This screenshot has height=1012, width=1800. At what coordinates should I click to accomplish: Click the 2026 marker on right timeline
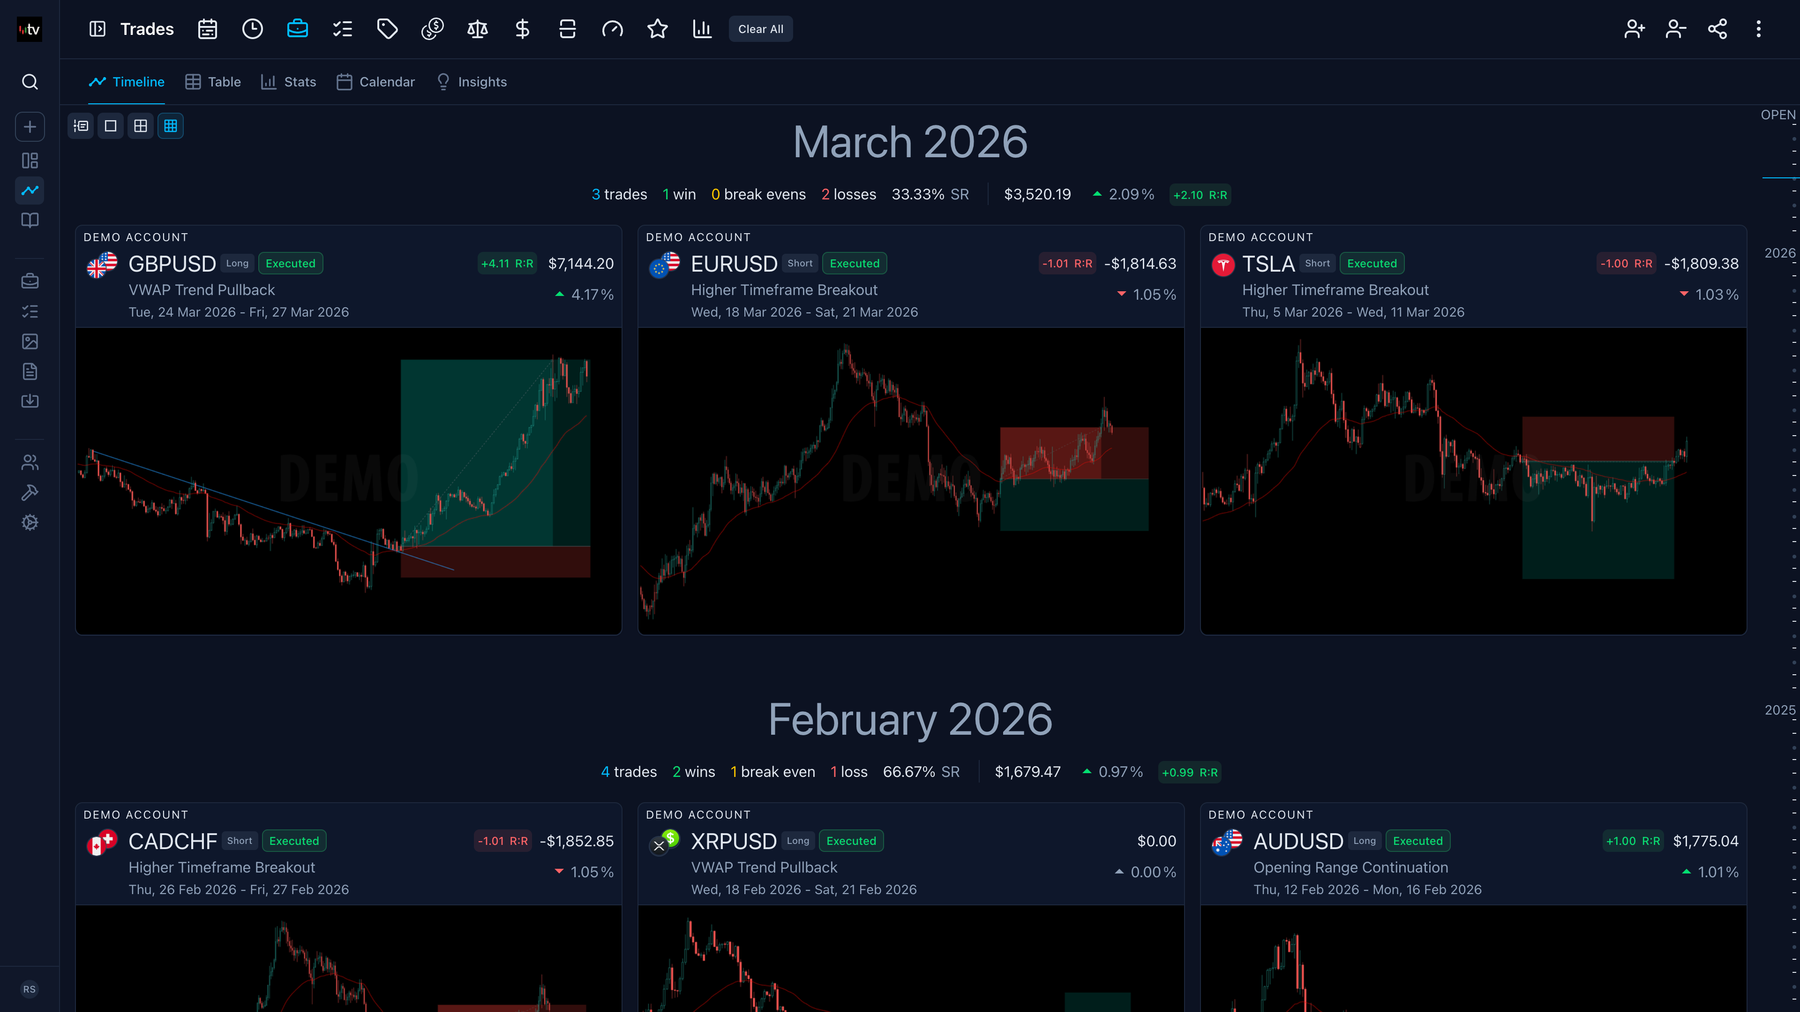tap(1779, 253)
